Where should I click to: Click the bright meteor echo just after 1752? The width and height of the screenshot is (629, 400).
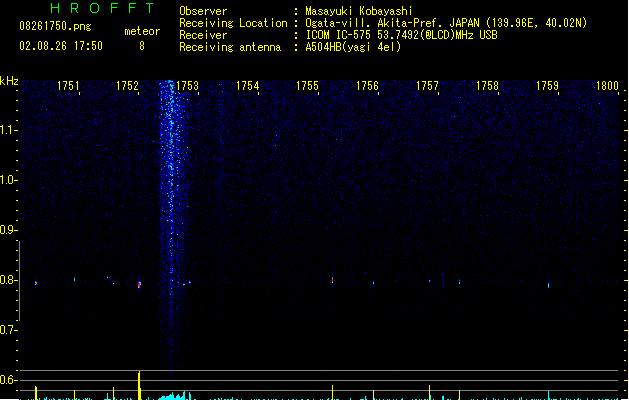(139, 284)
